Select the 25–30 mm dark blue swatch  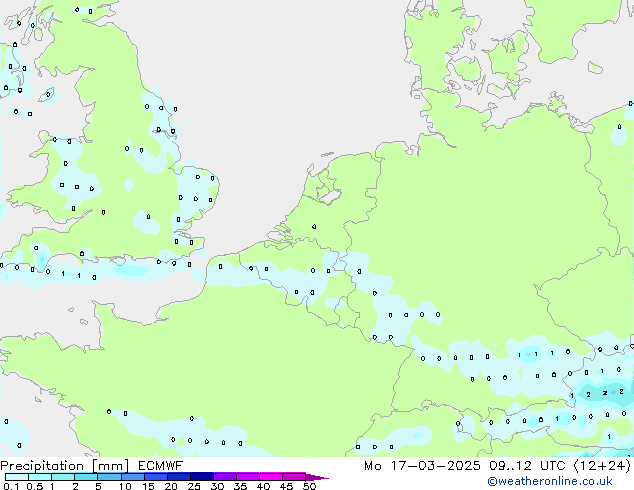tap(201, 477)
